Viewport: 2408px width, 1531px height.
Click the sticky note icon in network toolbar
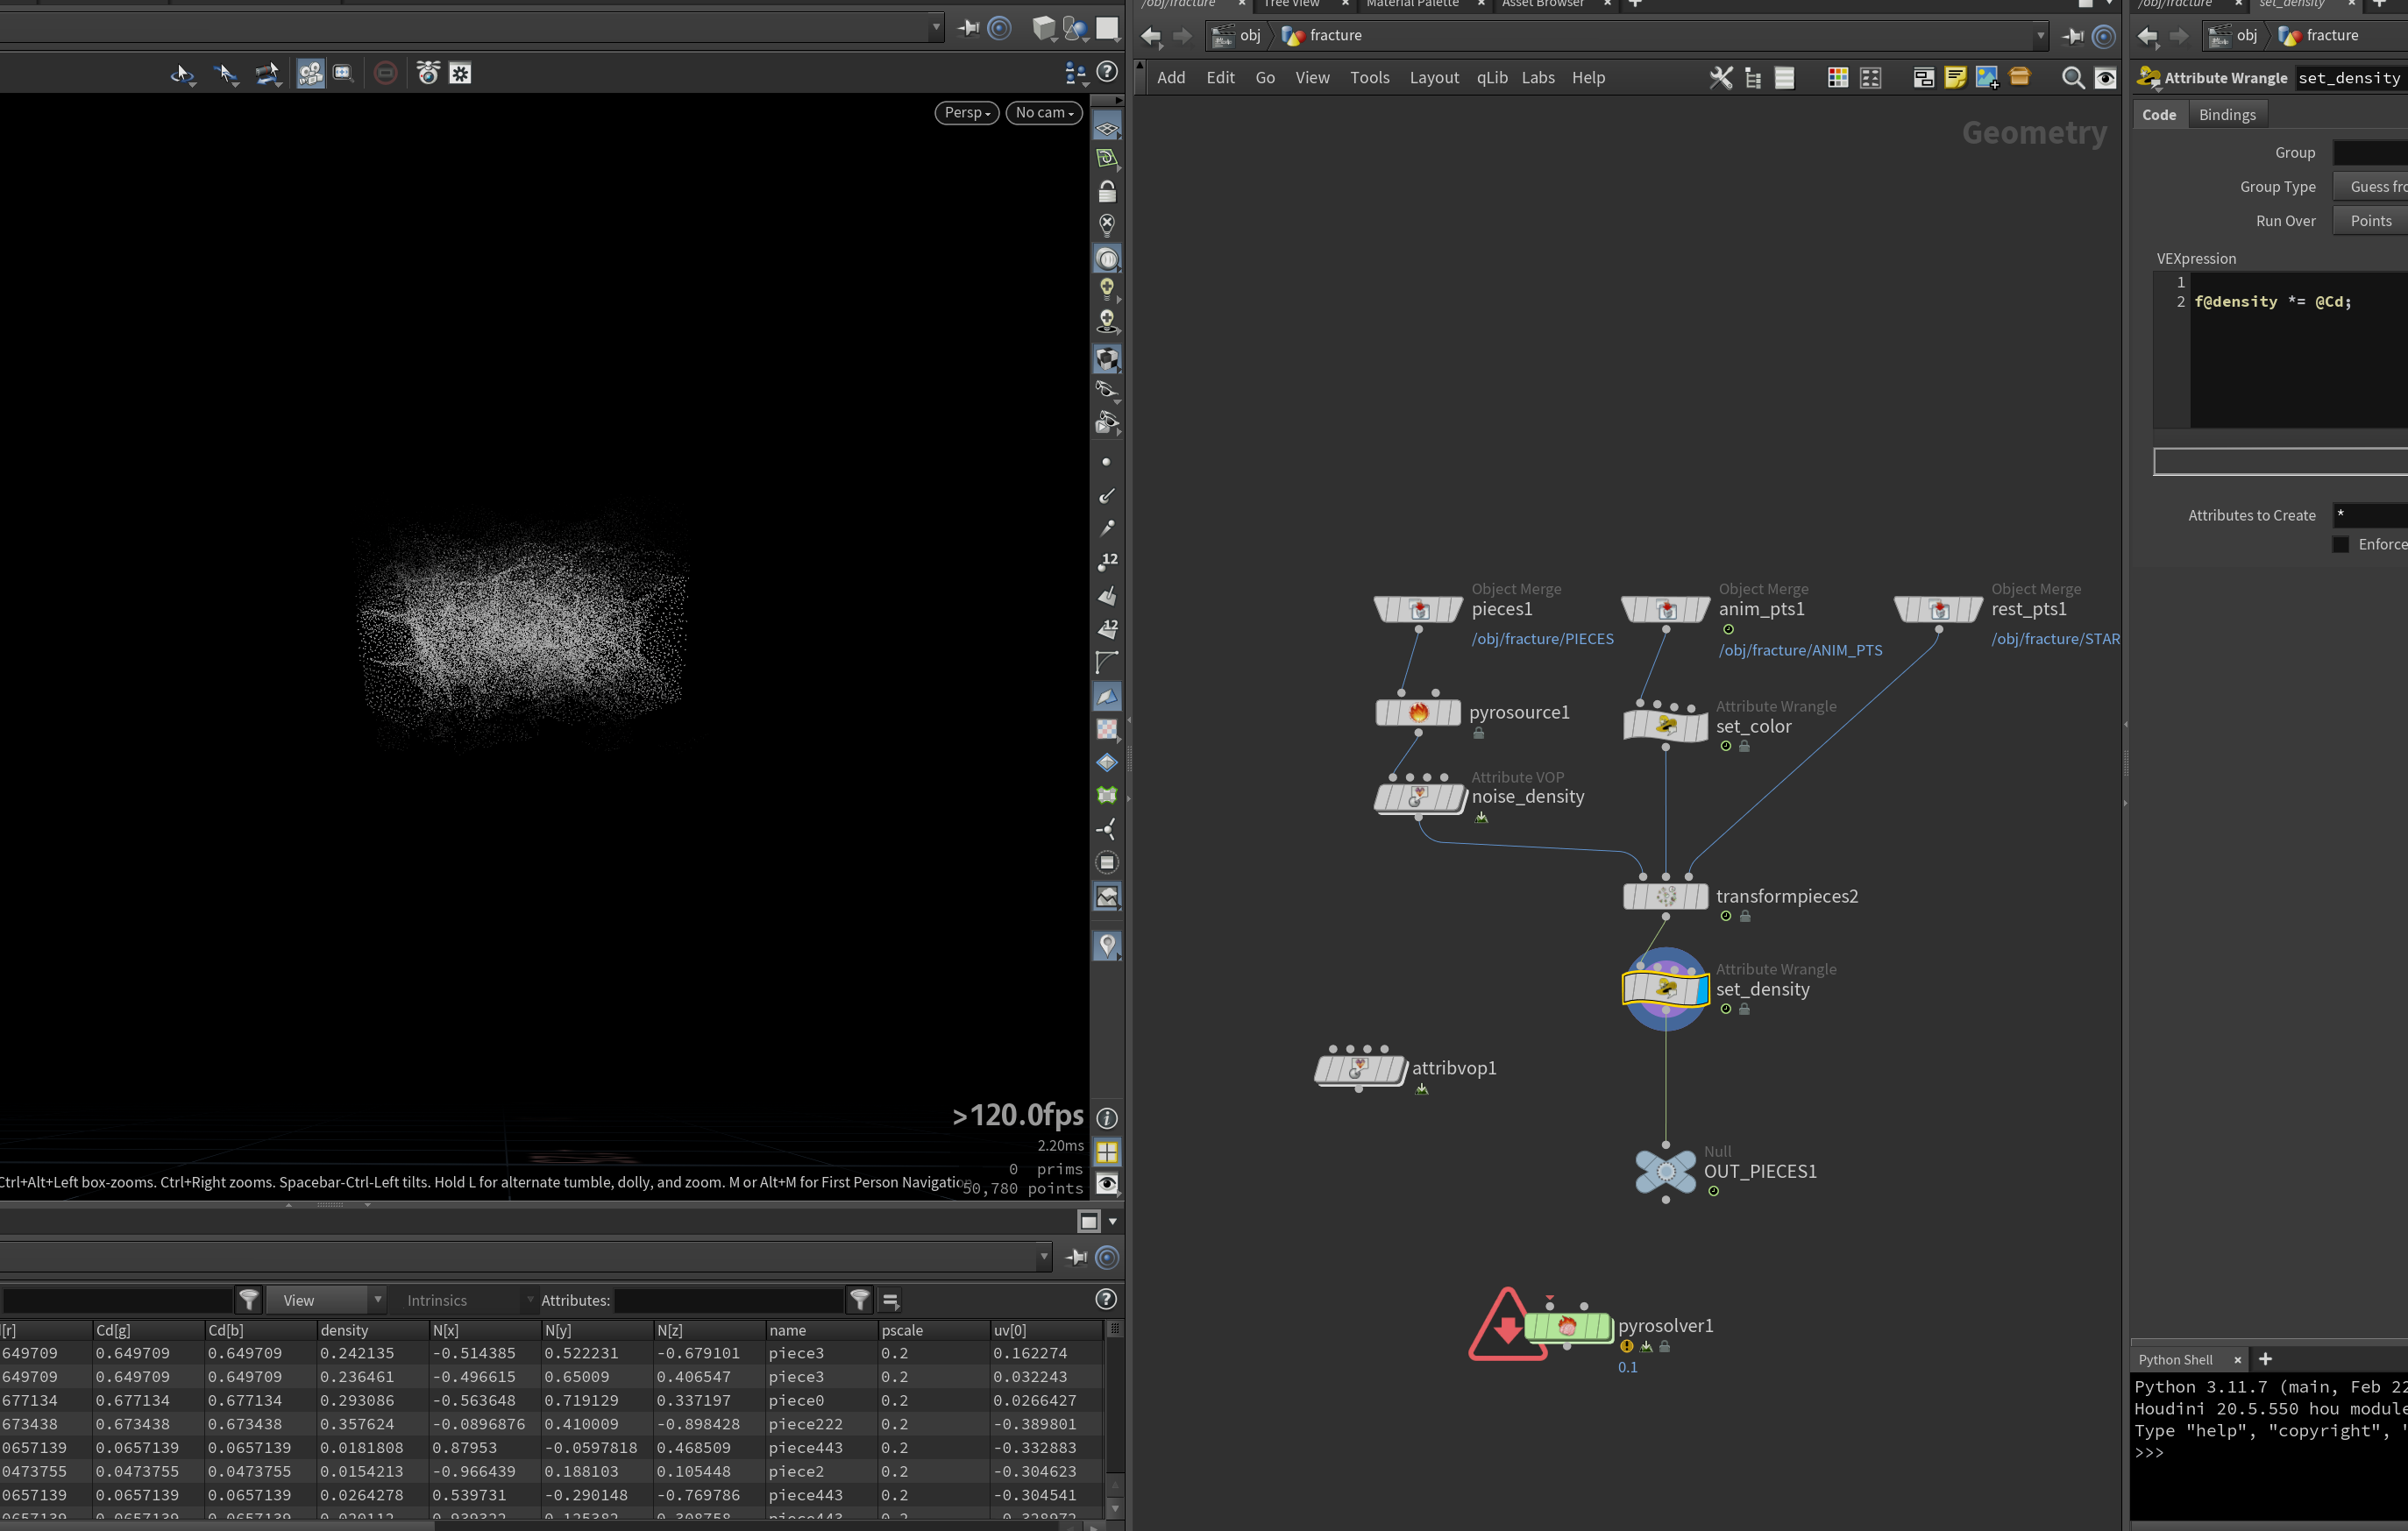1955,78
